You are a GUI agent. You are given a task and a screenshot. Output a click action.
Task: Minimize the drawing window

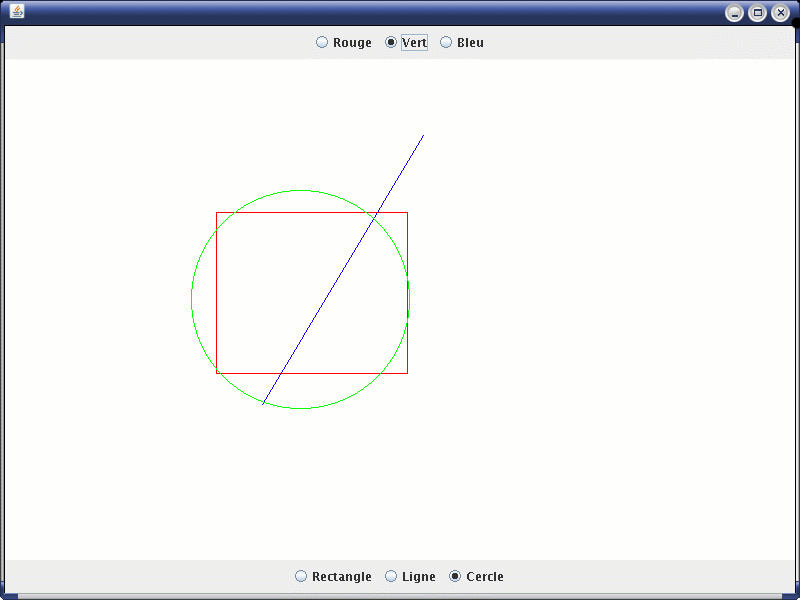[734, 13]
